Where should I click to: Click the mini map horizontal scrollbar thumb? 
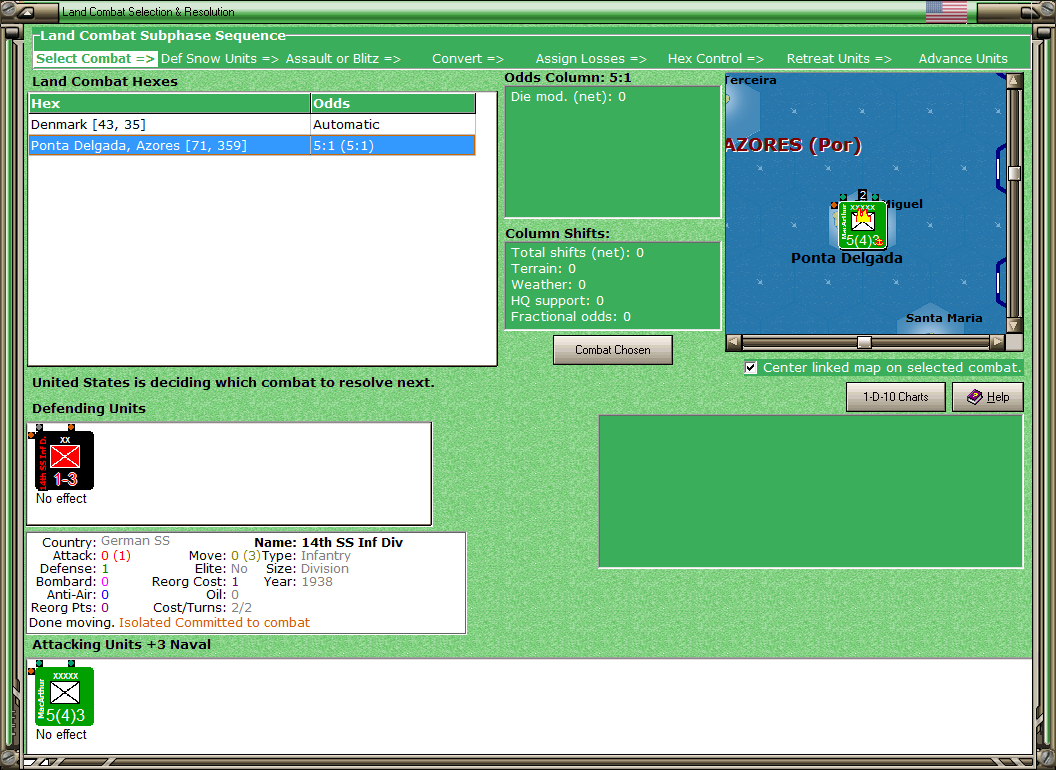864,342
